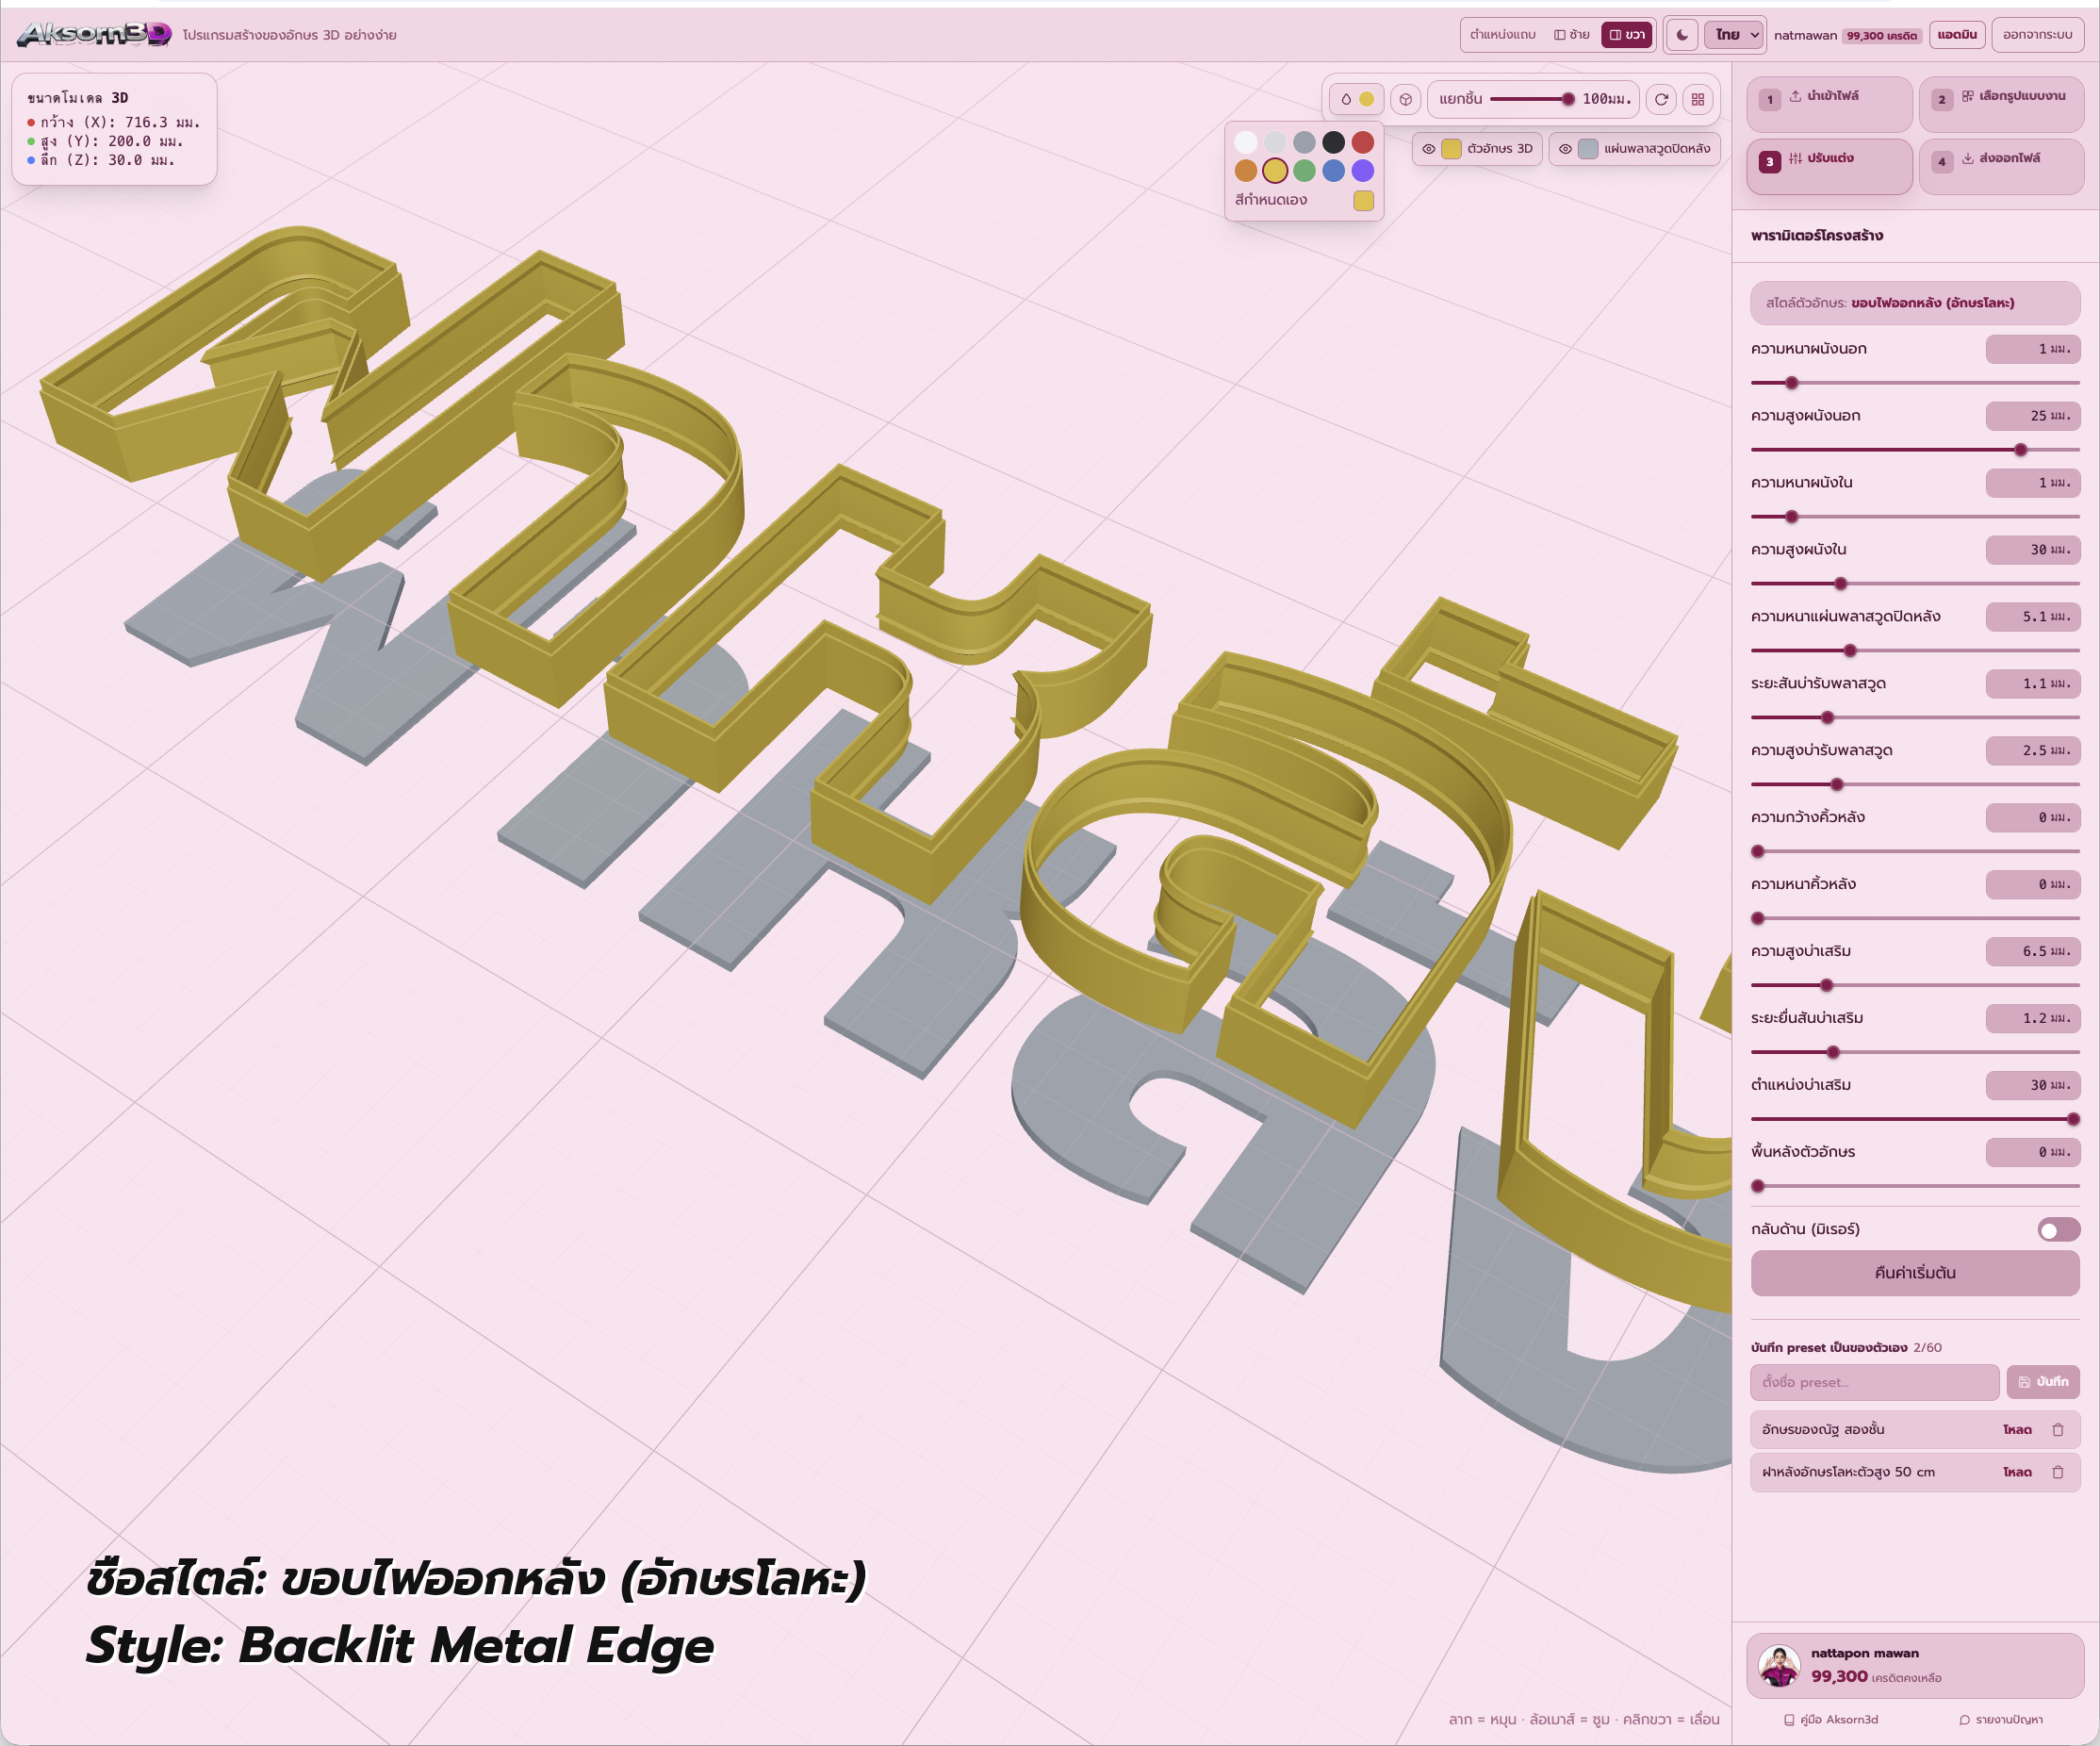Click the ความสูงบ่าเสริม value field
Screen dimensions: 2100x1746
(x=2033, y=952)
